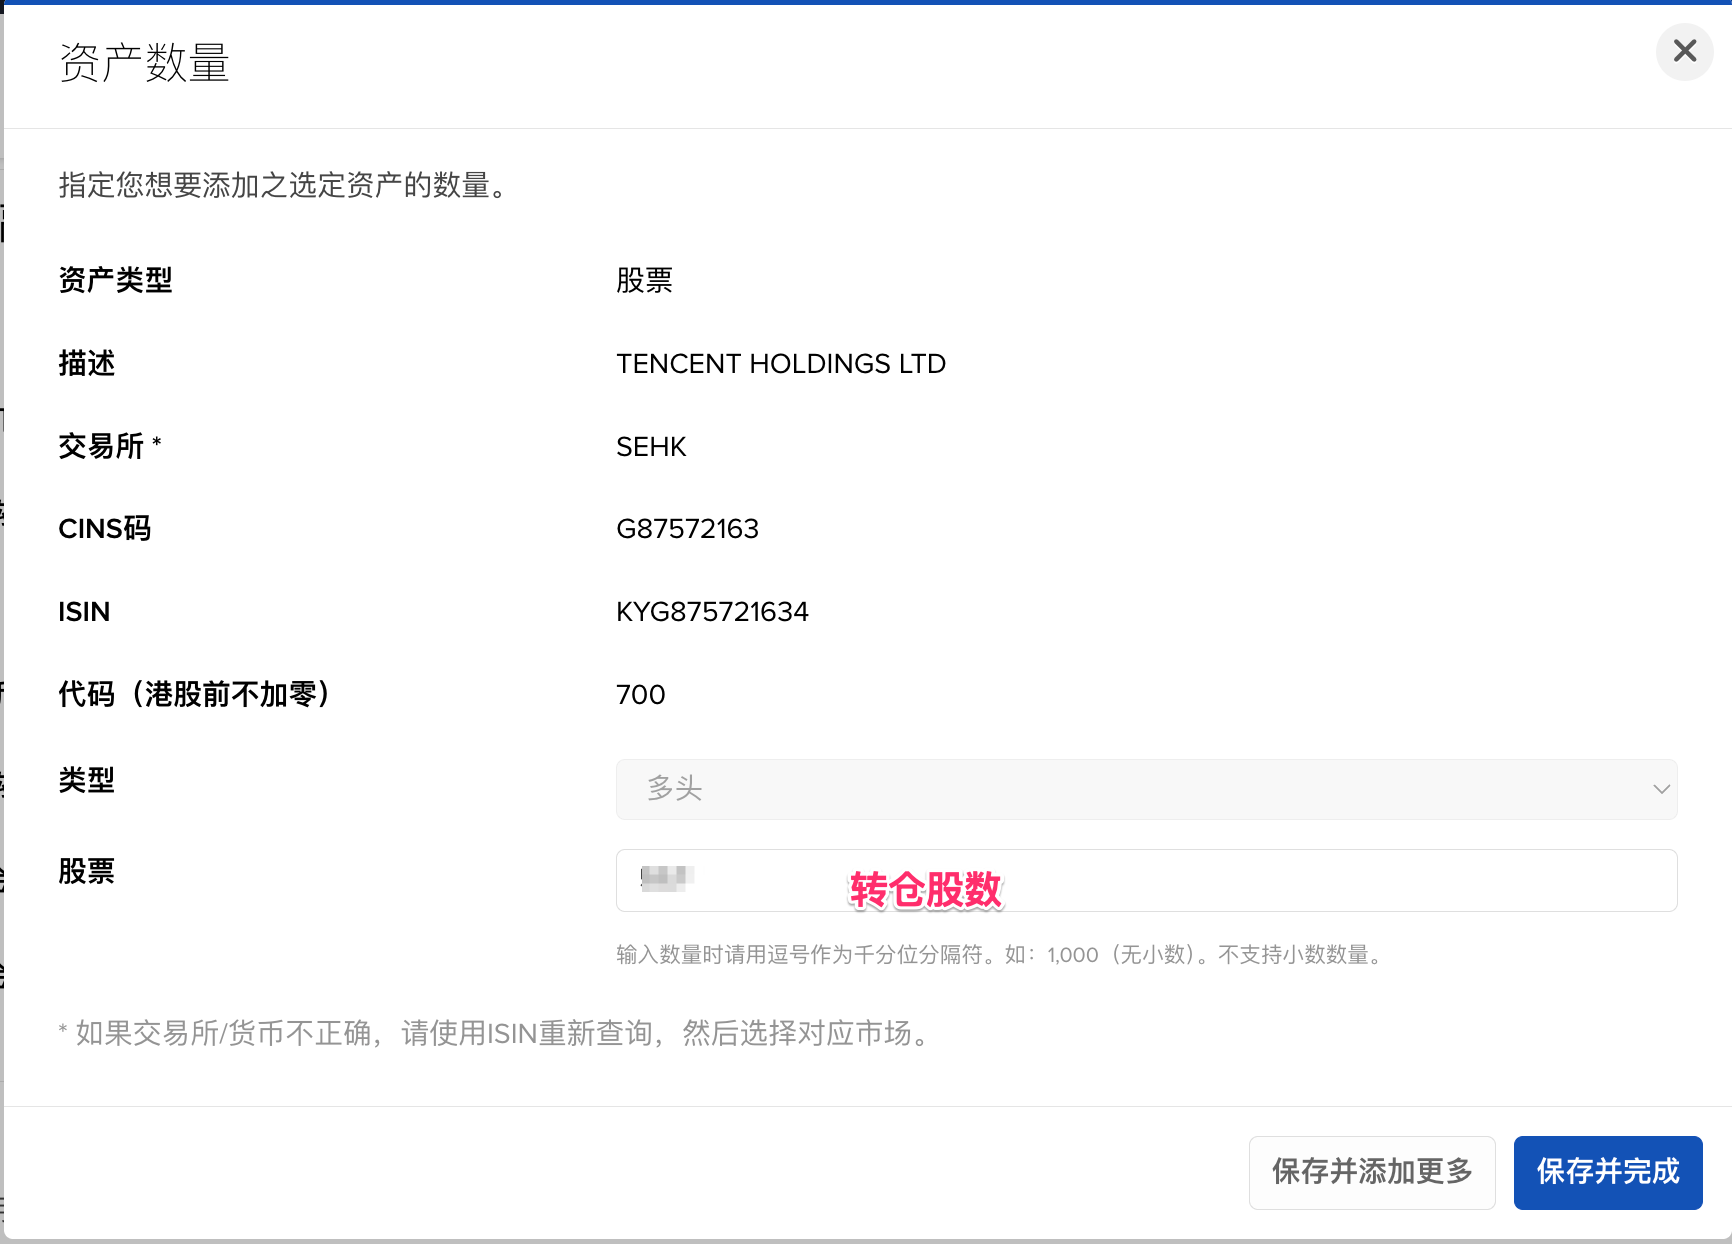Image resolution: width=1732 pixels, height=1244 pixels.
Task: Close the 资产数量 dialog with the X
Action: pos(1684,51)
